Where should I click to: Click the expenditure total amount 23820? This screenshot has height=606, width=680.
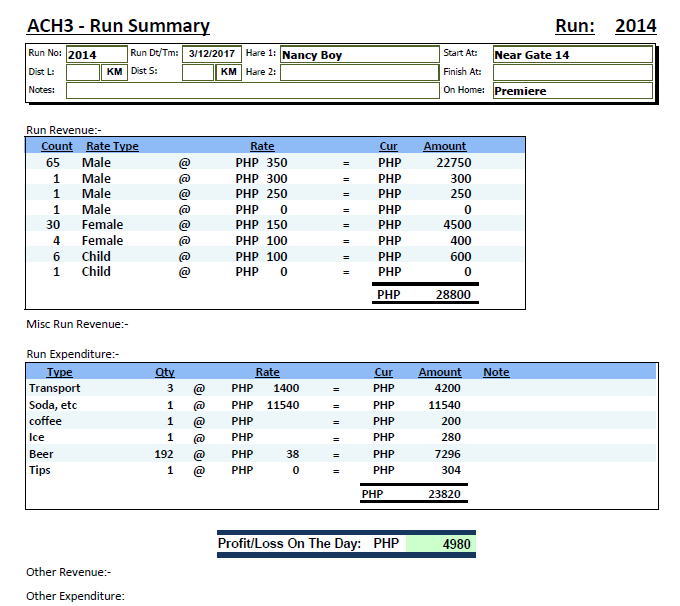coord(442,494)
